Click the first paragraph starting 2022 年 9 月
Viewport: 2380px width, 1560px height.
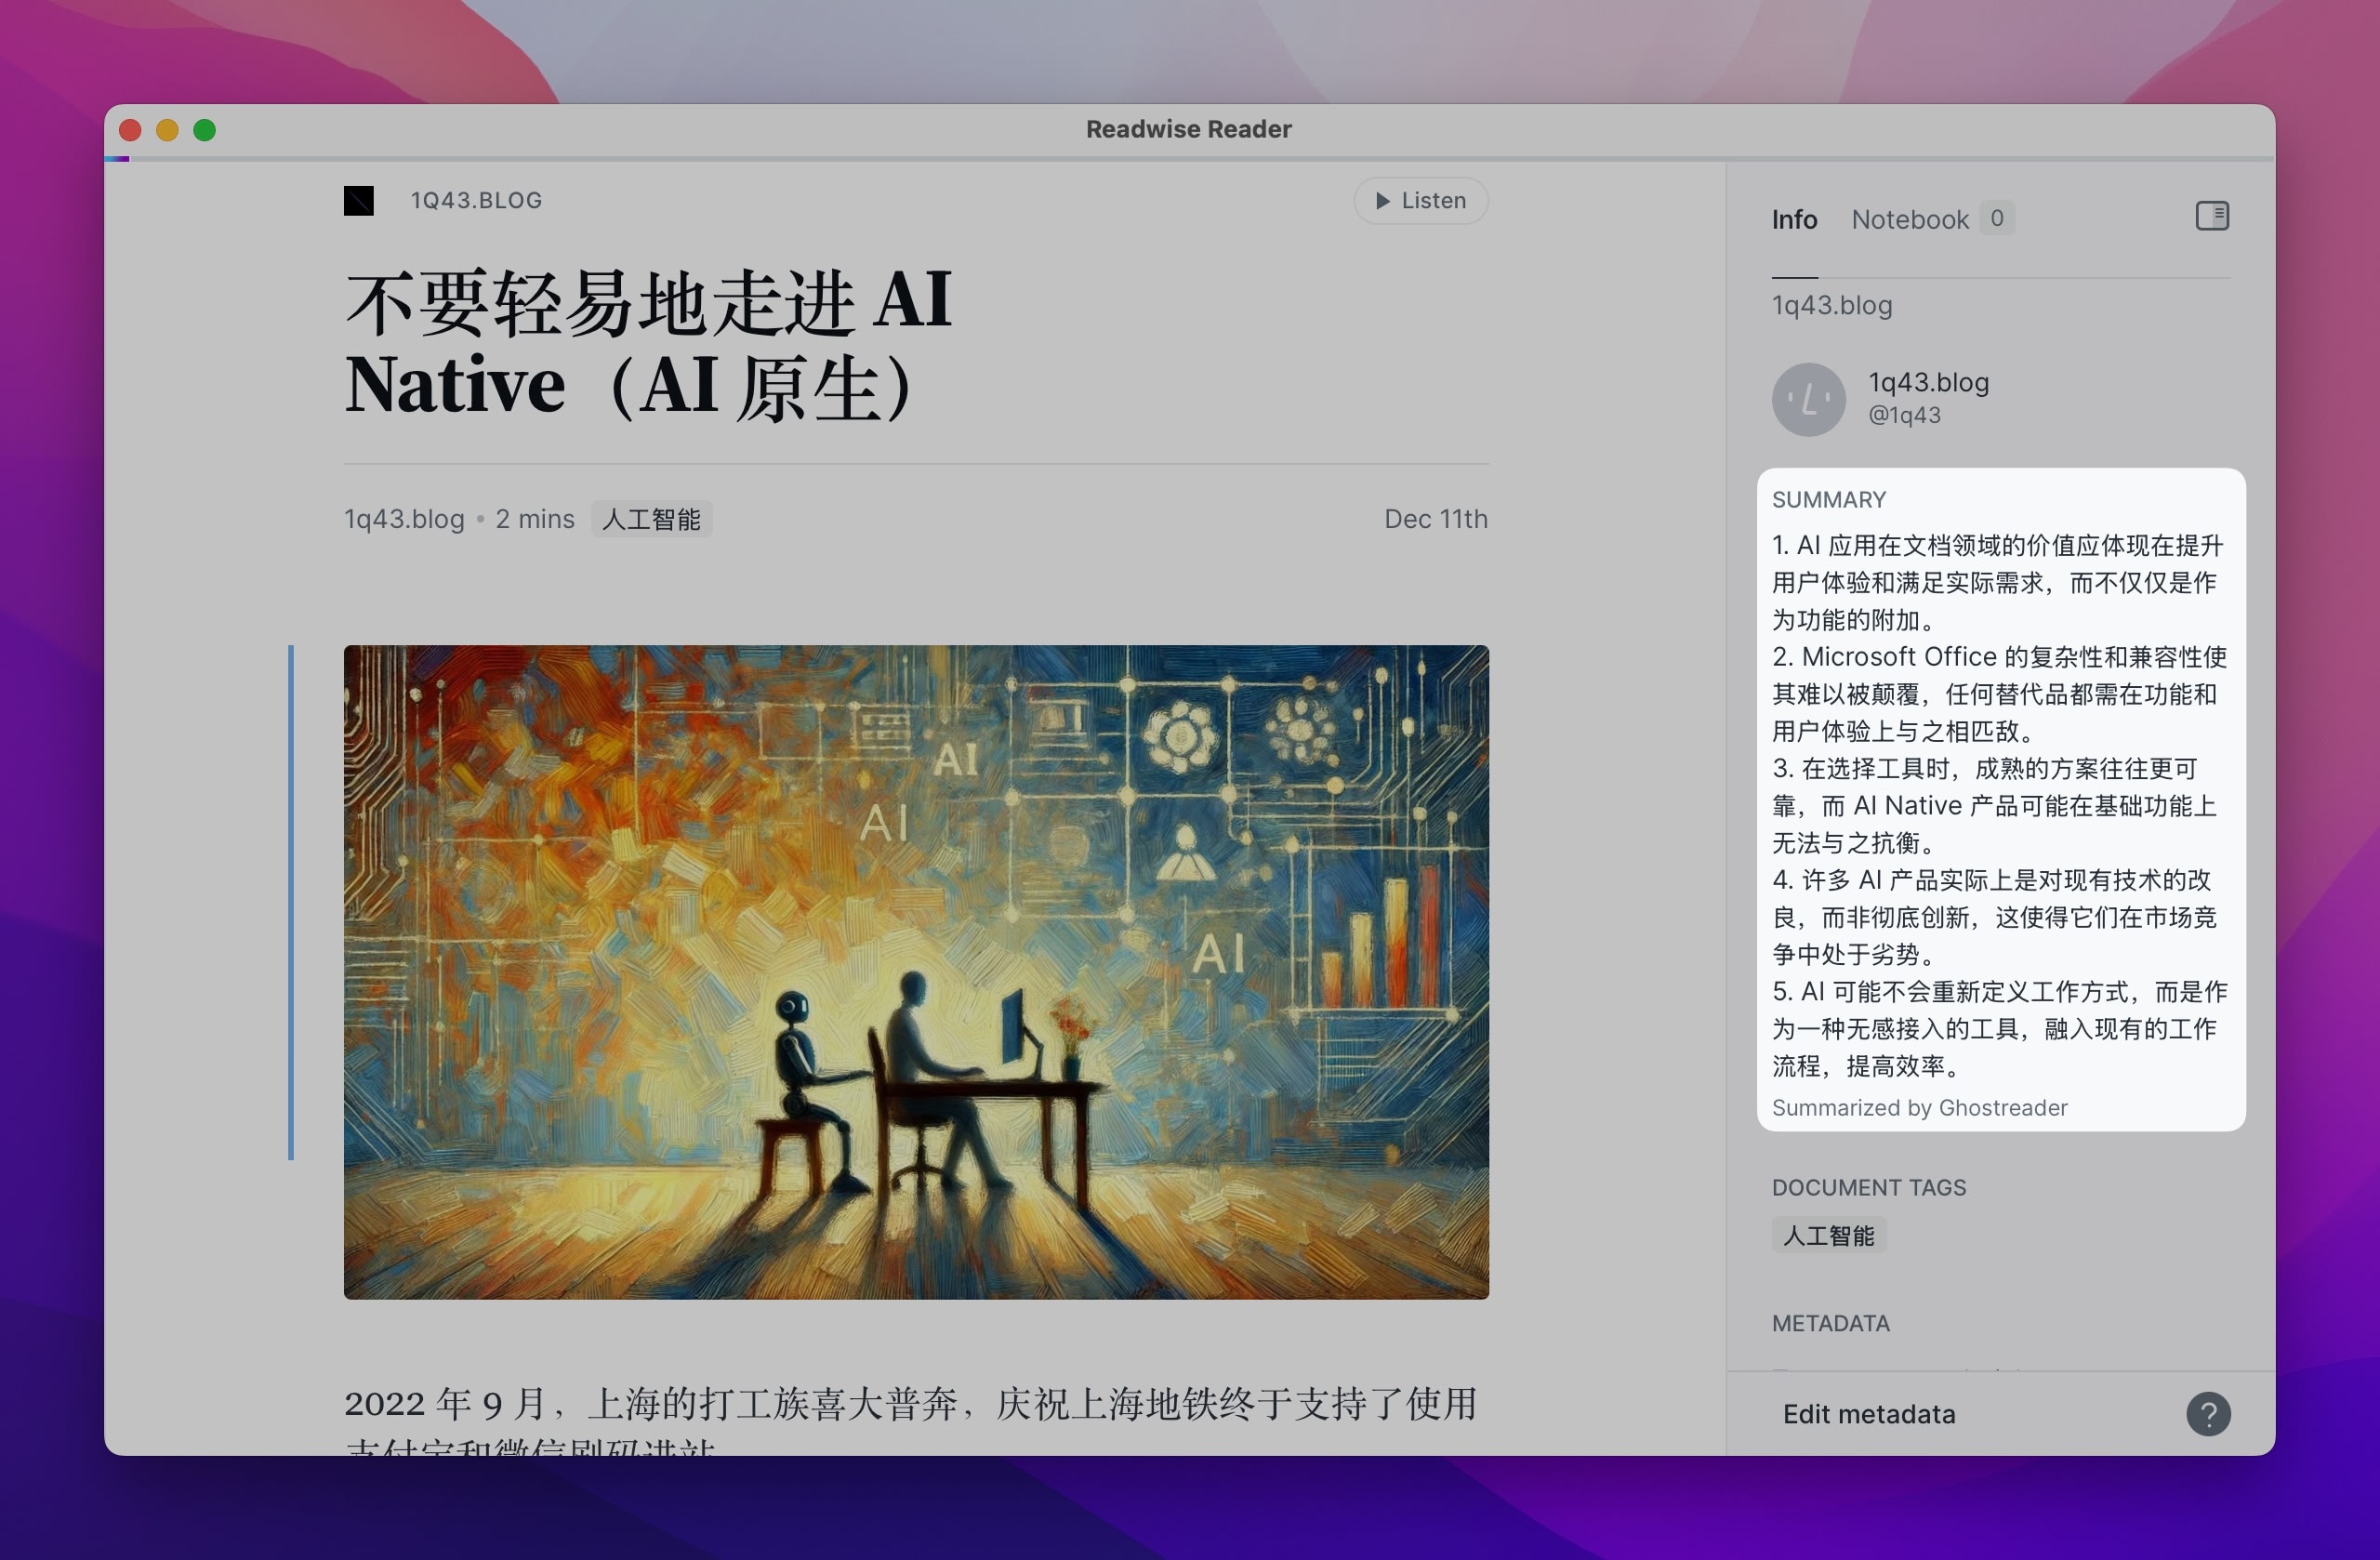point(910,1420)
